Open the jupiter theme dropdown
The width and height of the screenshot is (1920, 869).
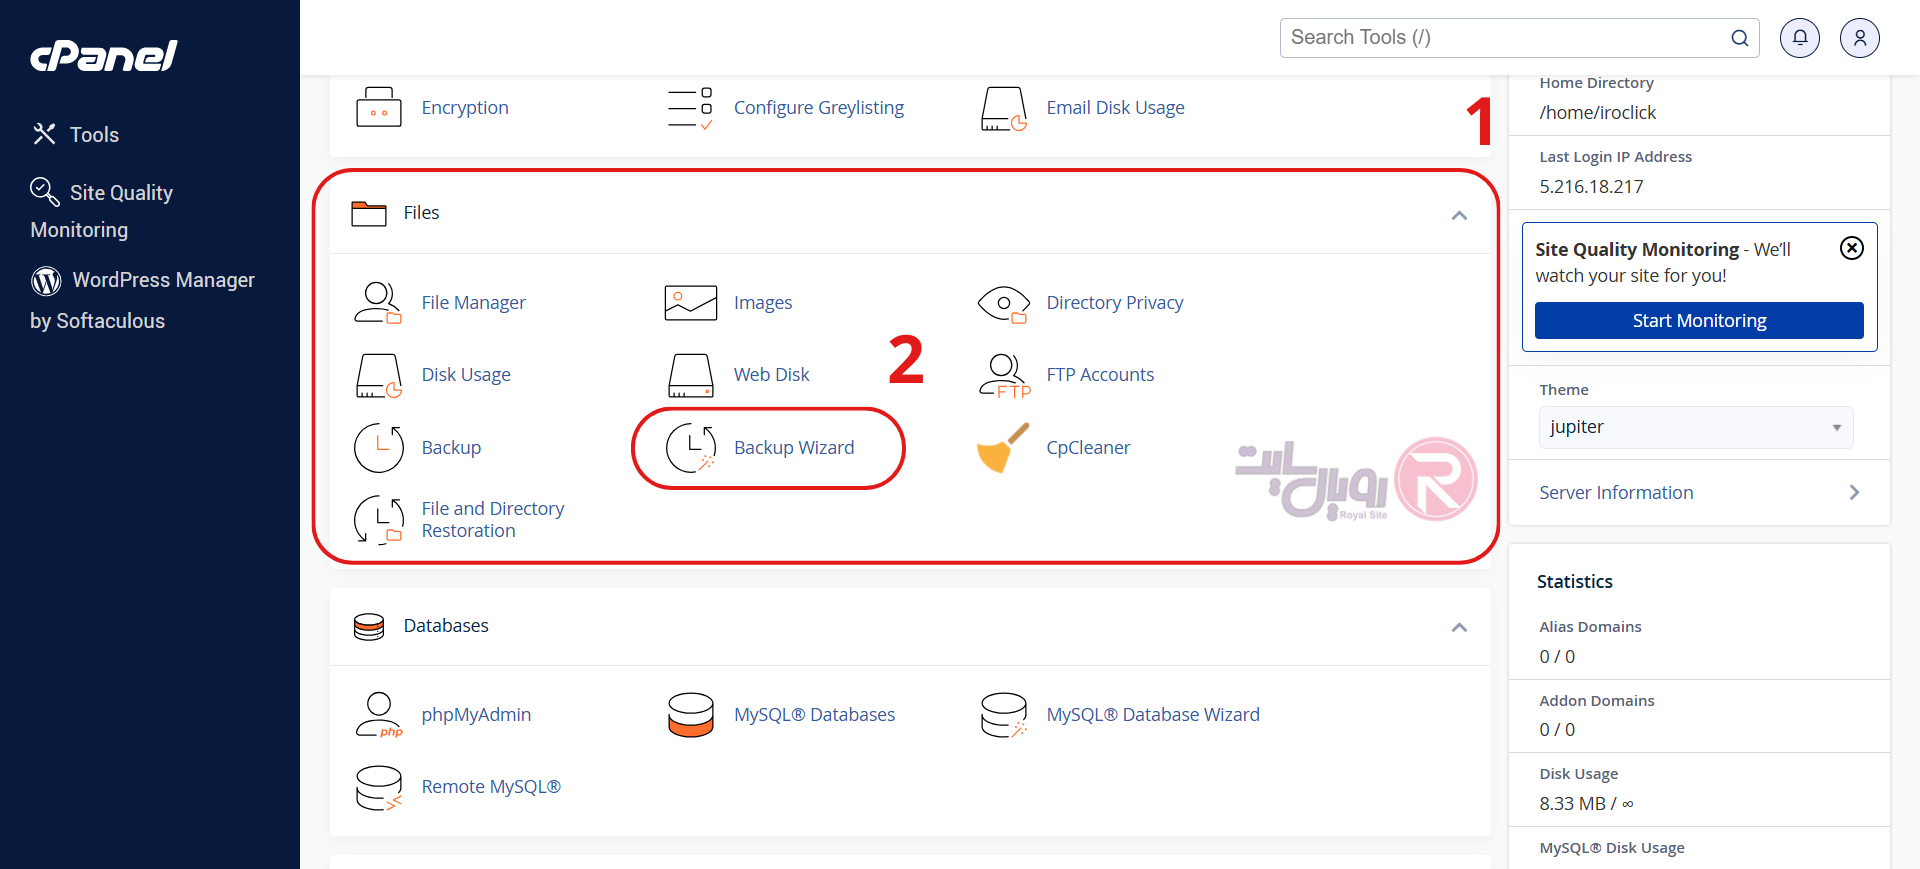tap(1695, 427)
